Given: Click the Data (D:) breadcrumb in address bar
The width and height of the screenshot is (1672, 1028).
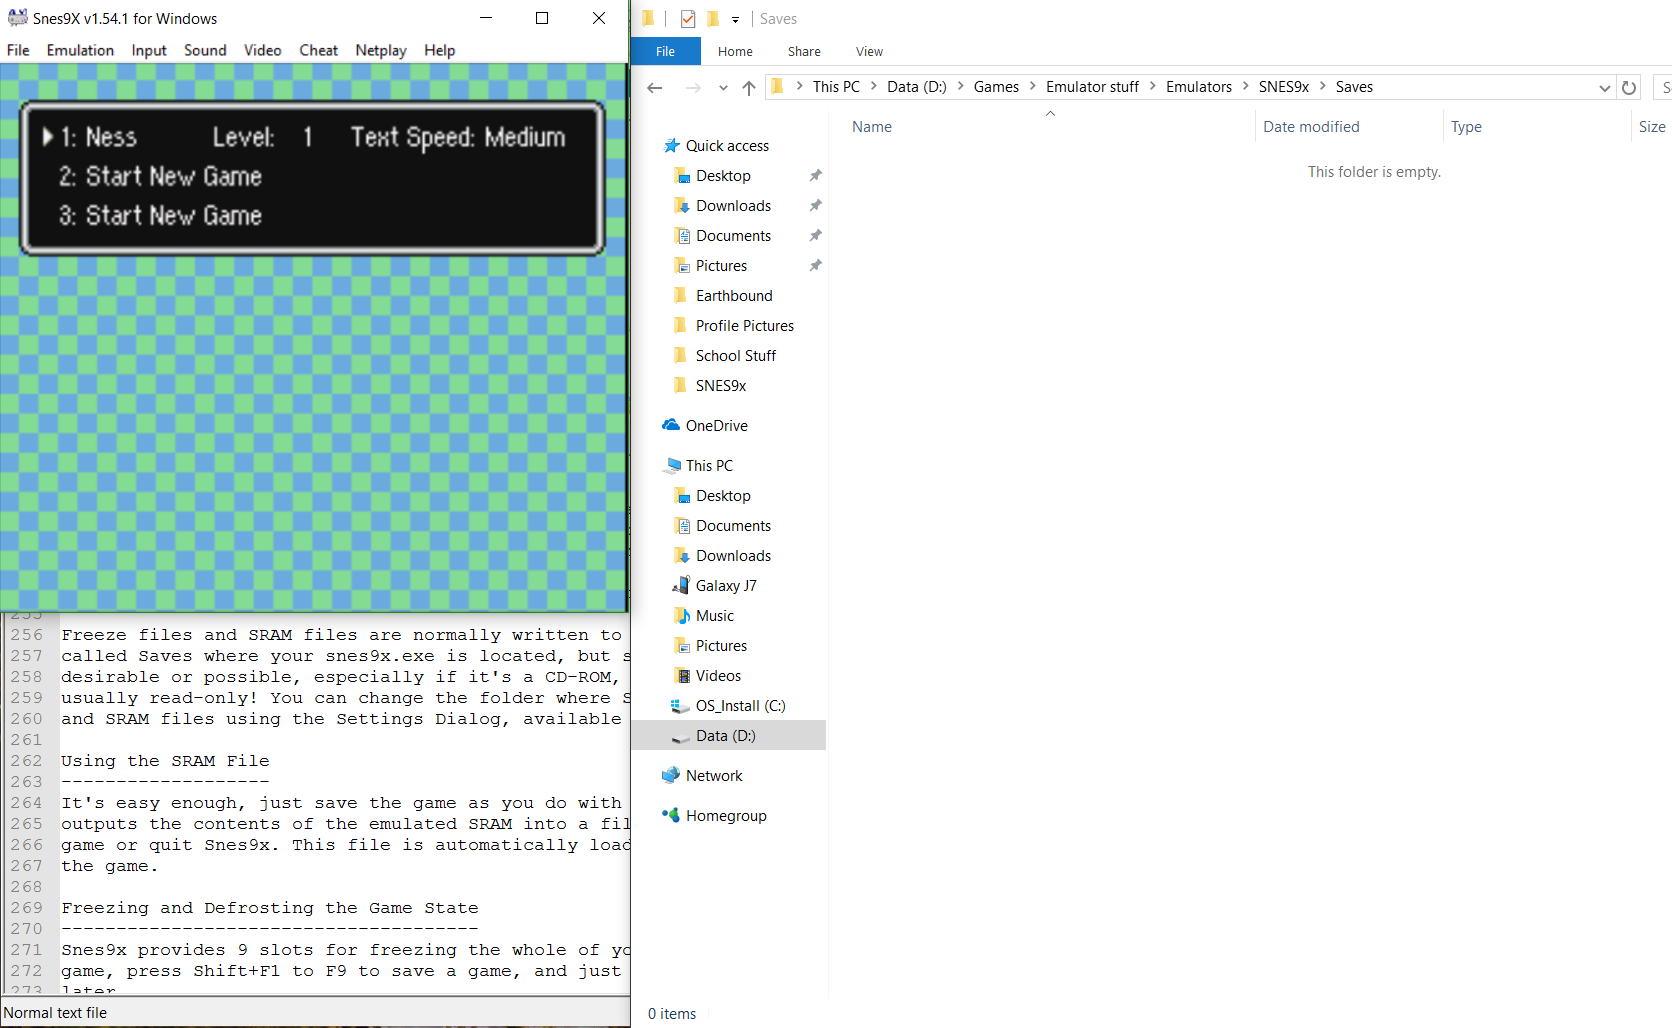Looking at the screenshot, I should 917,87.
